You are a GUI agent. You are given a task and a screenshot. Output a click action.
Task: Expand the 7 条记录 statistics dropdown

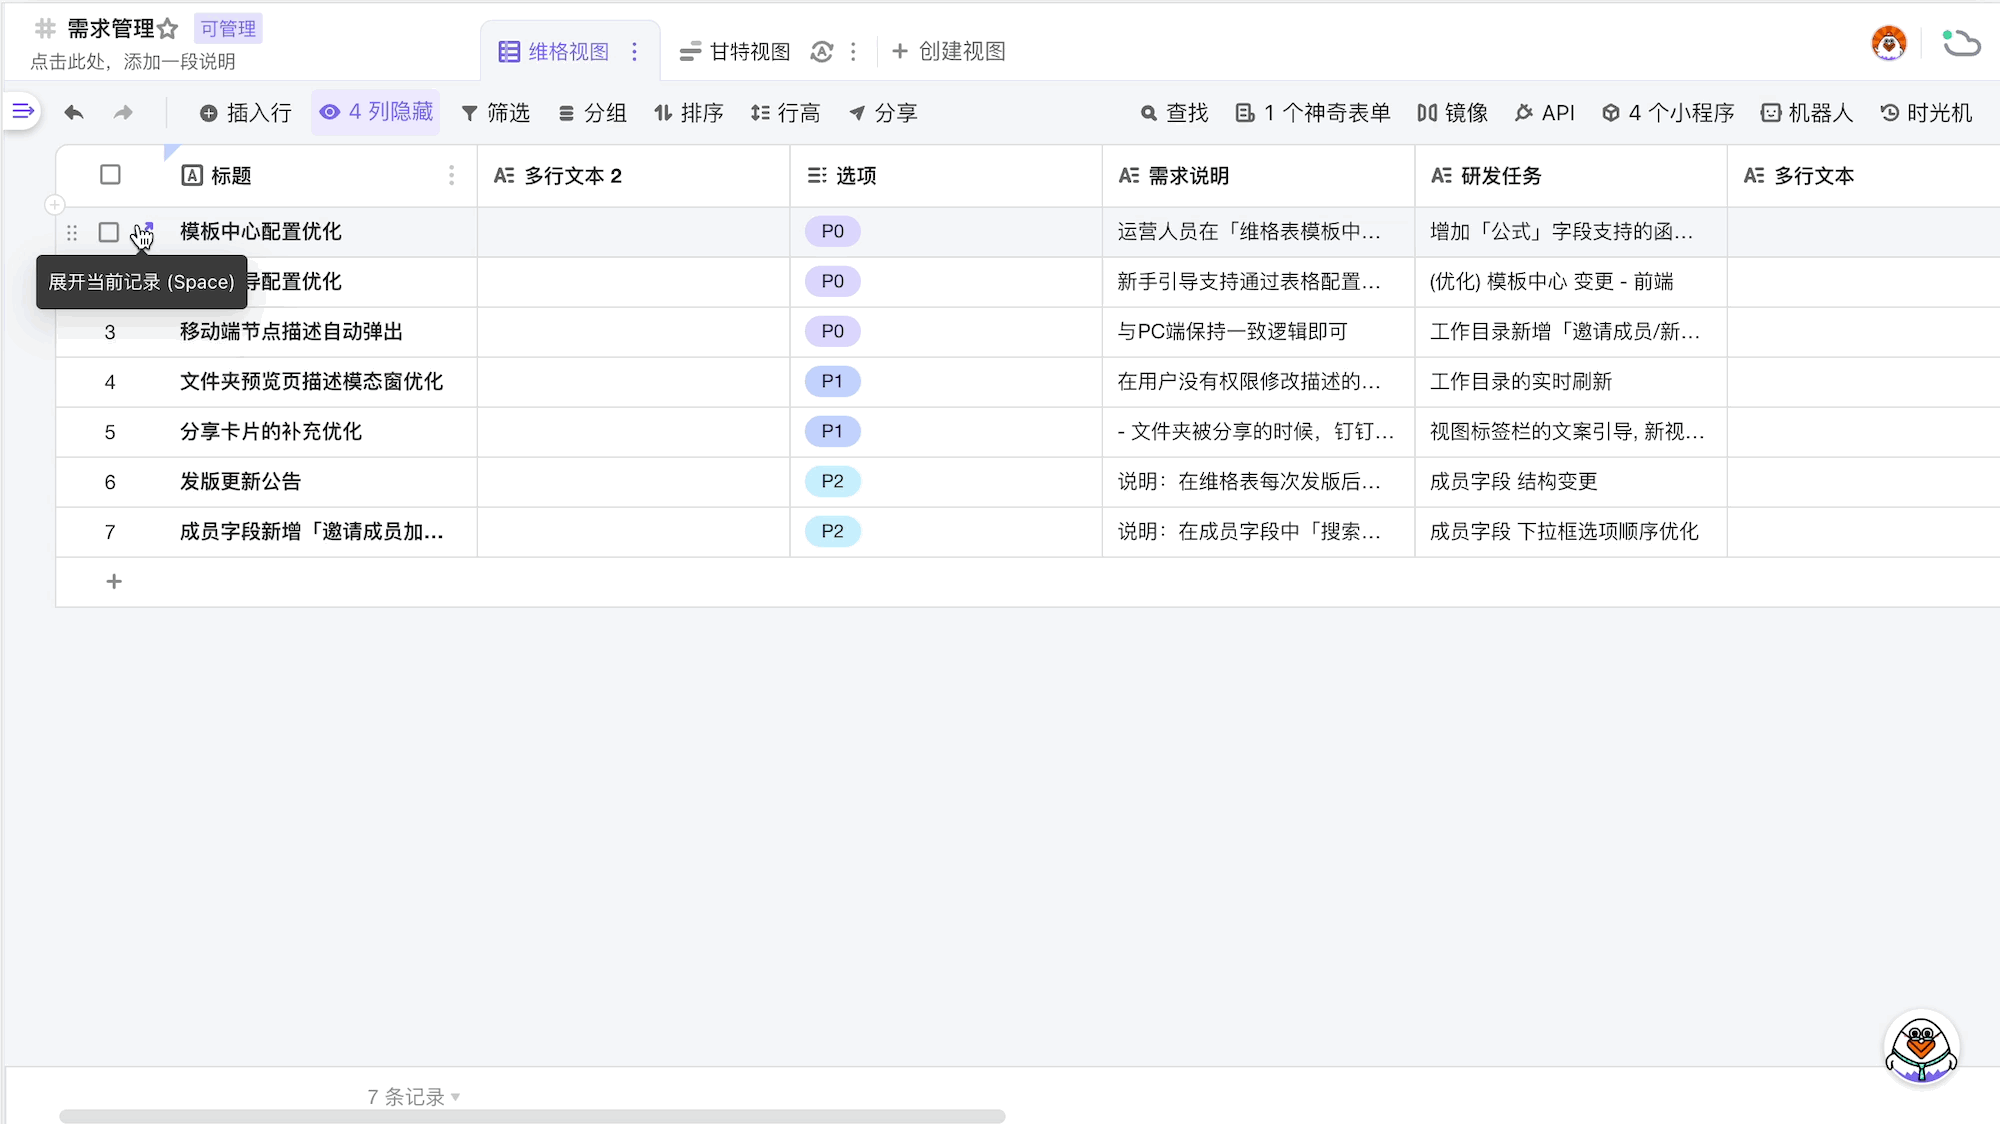point(413,1097)
